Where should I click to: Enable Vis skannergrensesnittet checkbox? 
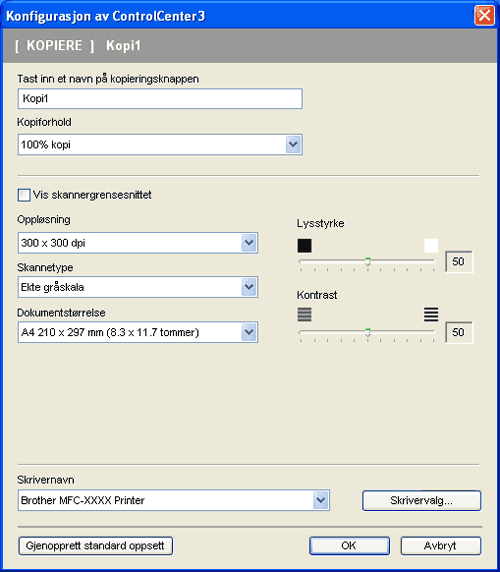click(x=24, y=195)
